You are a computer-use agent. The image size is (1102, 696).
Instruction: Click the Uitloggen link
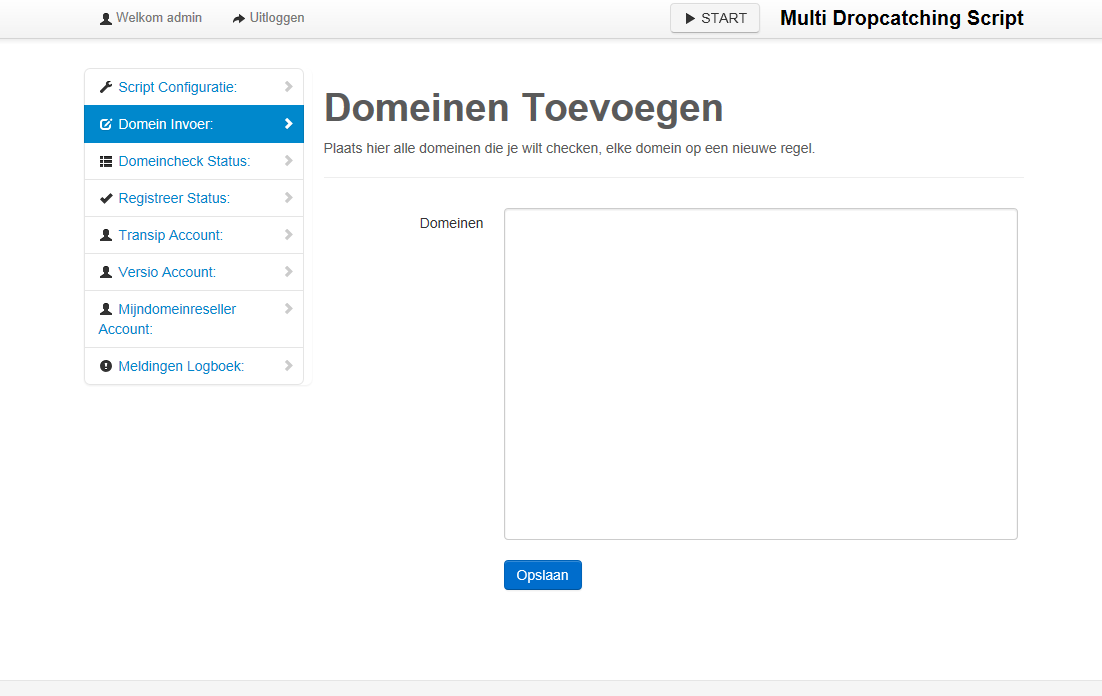point(276,18)
